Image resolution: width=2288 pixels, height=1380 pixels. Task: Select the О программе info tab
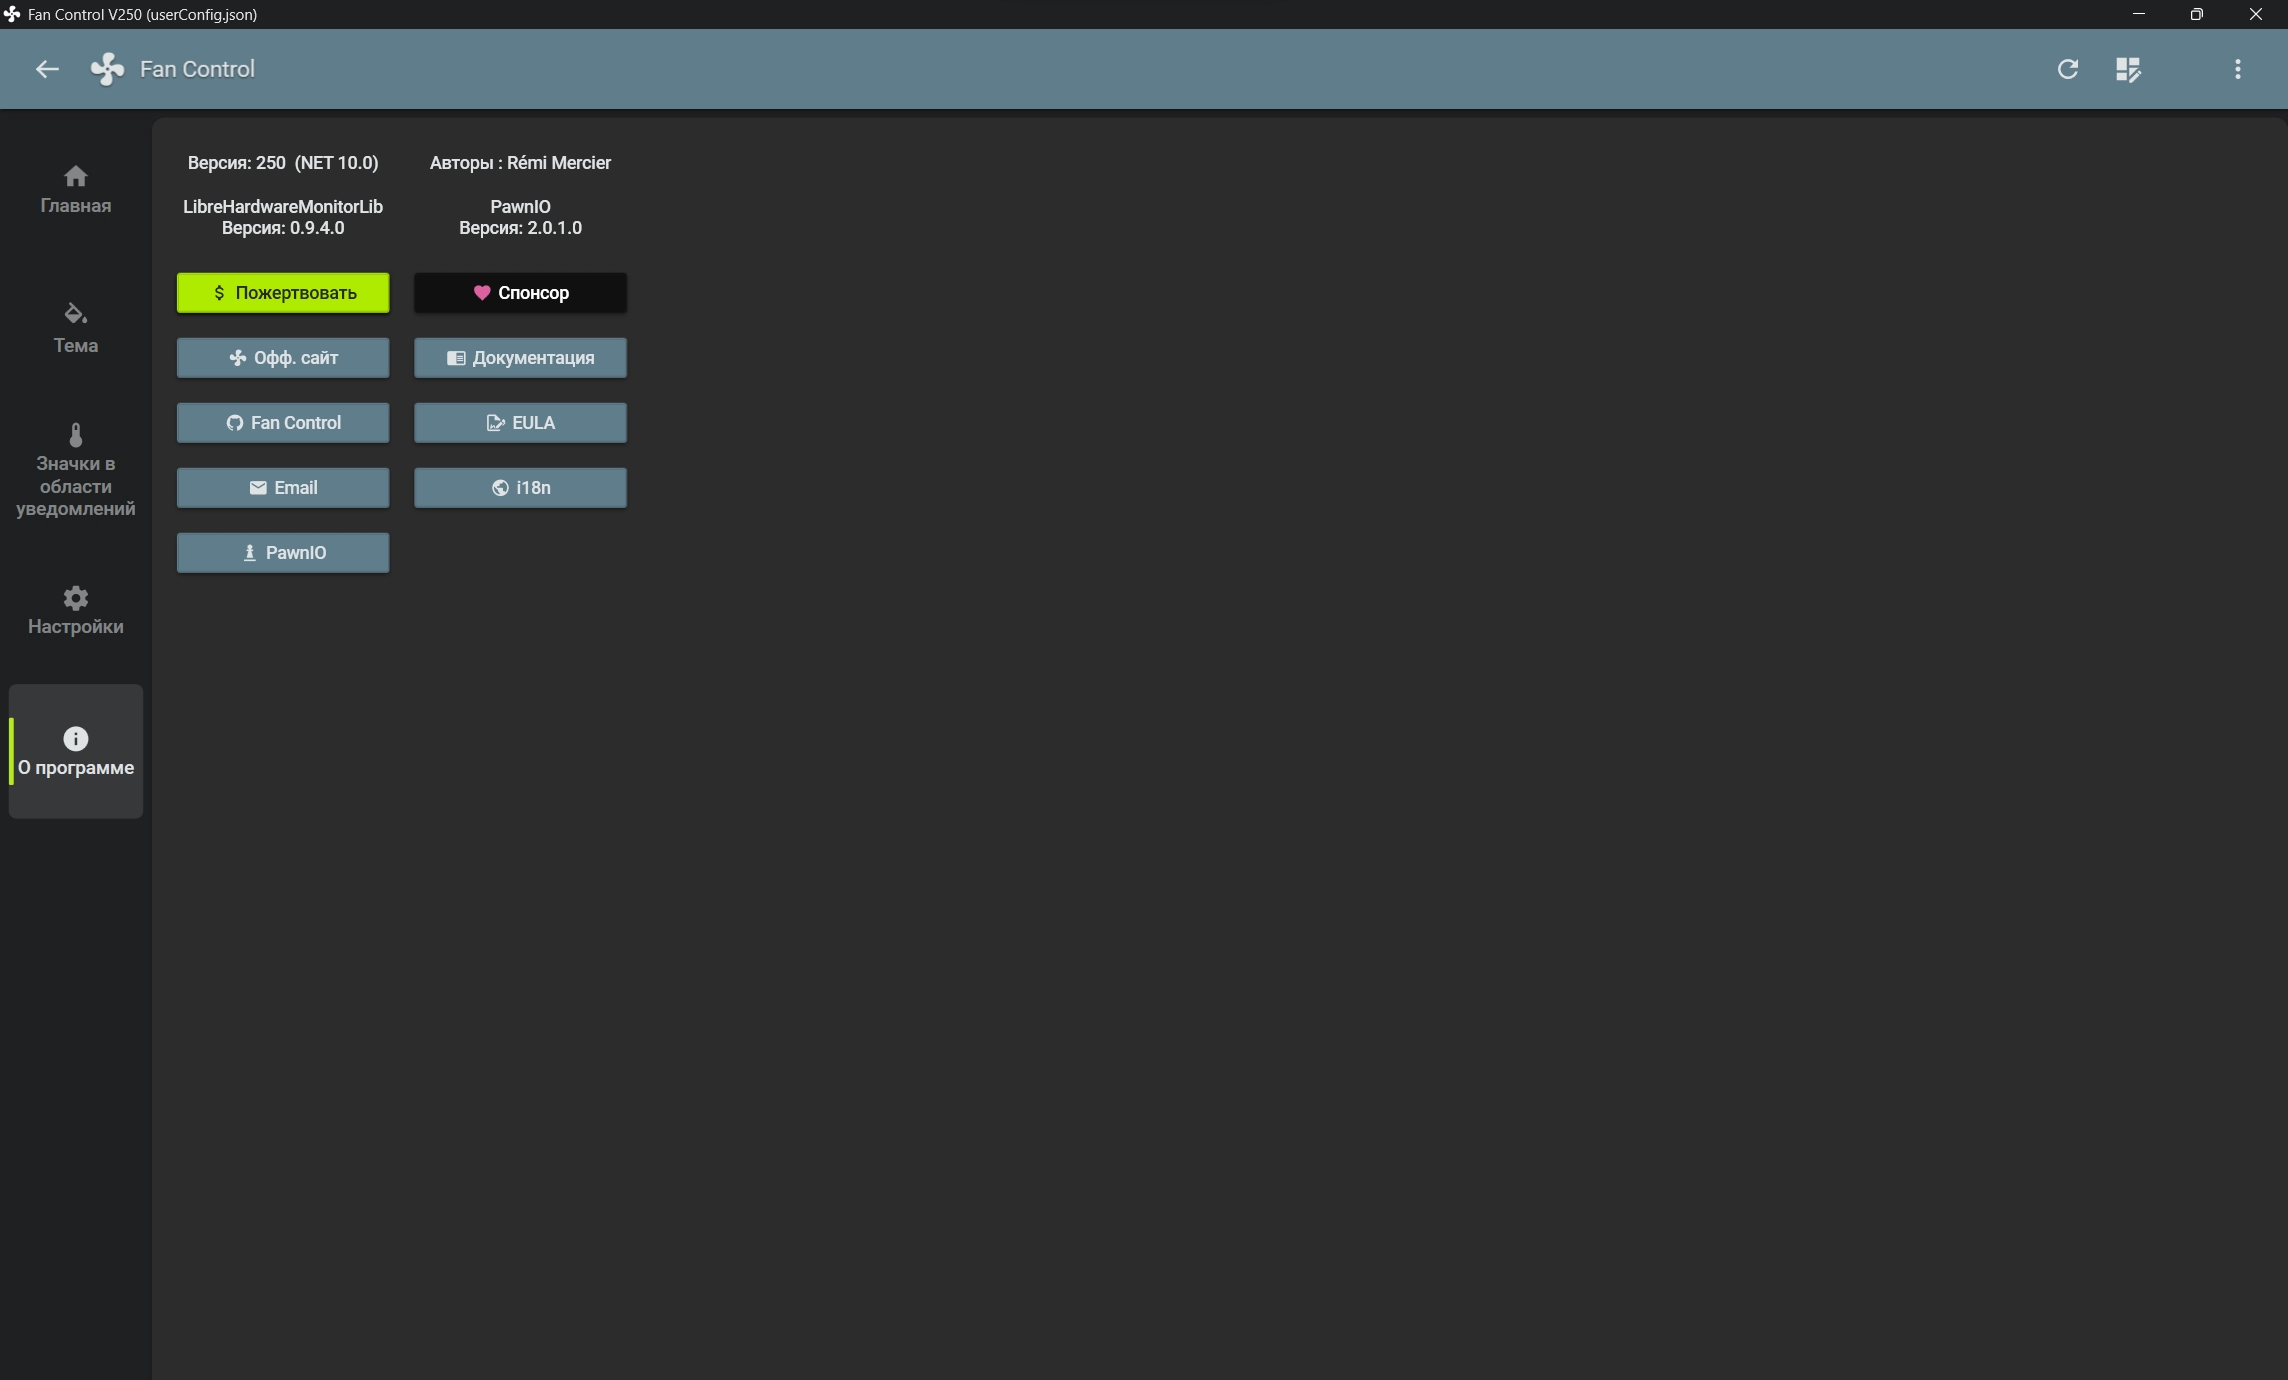[x=76, y=751]
